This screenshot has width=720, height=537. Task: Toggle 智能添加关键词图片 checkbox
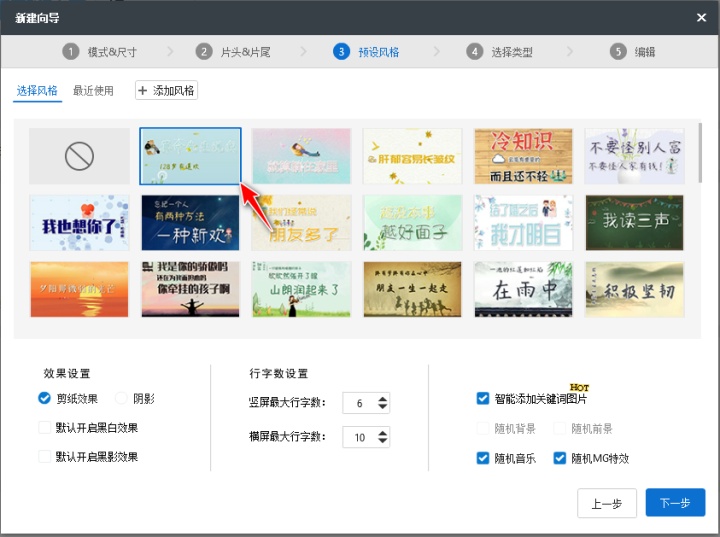click(483, 398)
